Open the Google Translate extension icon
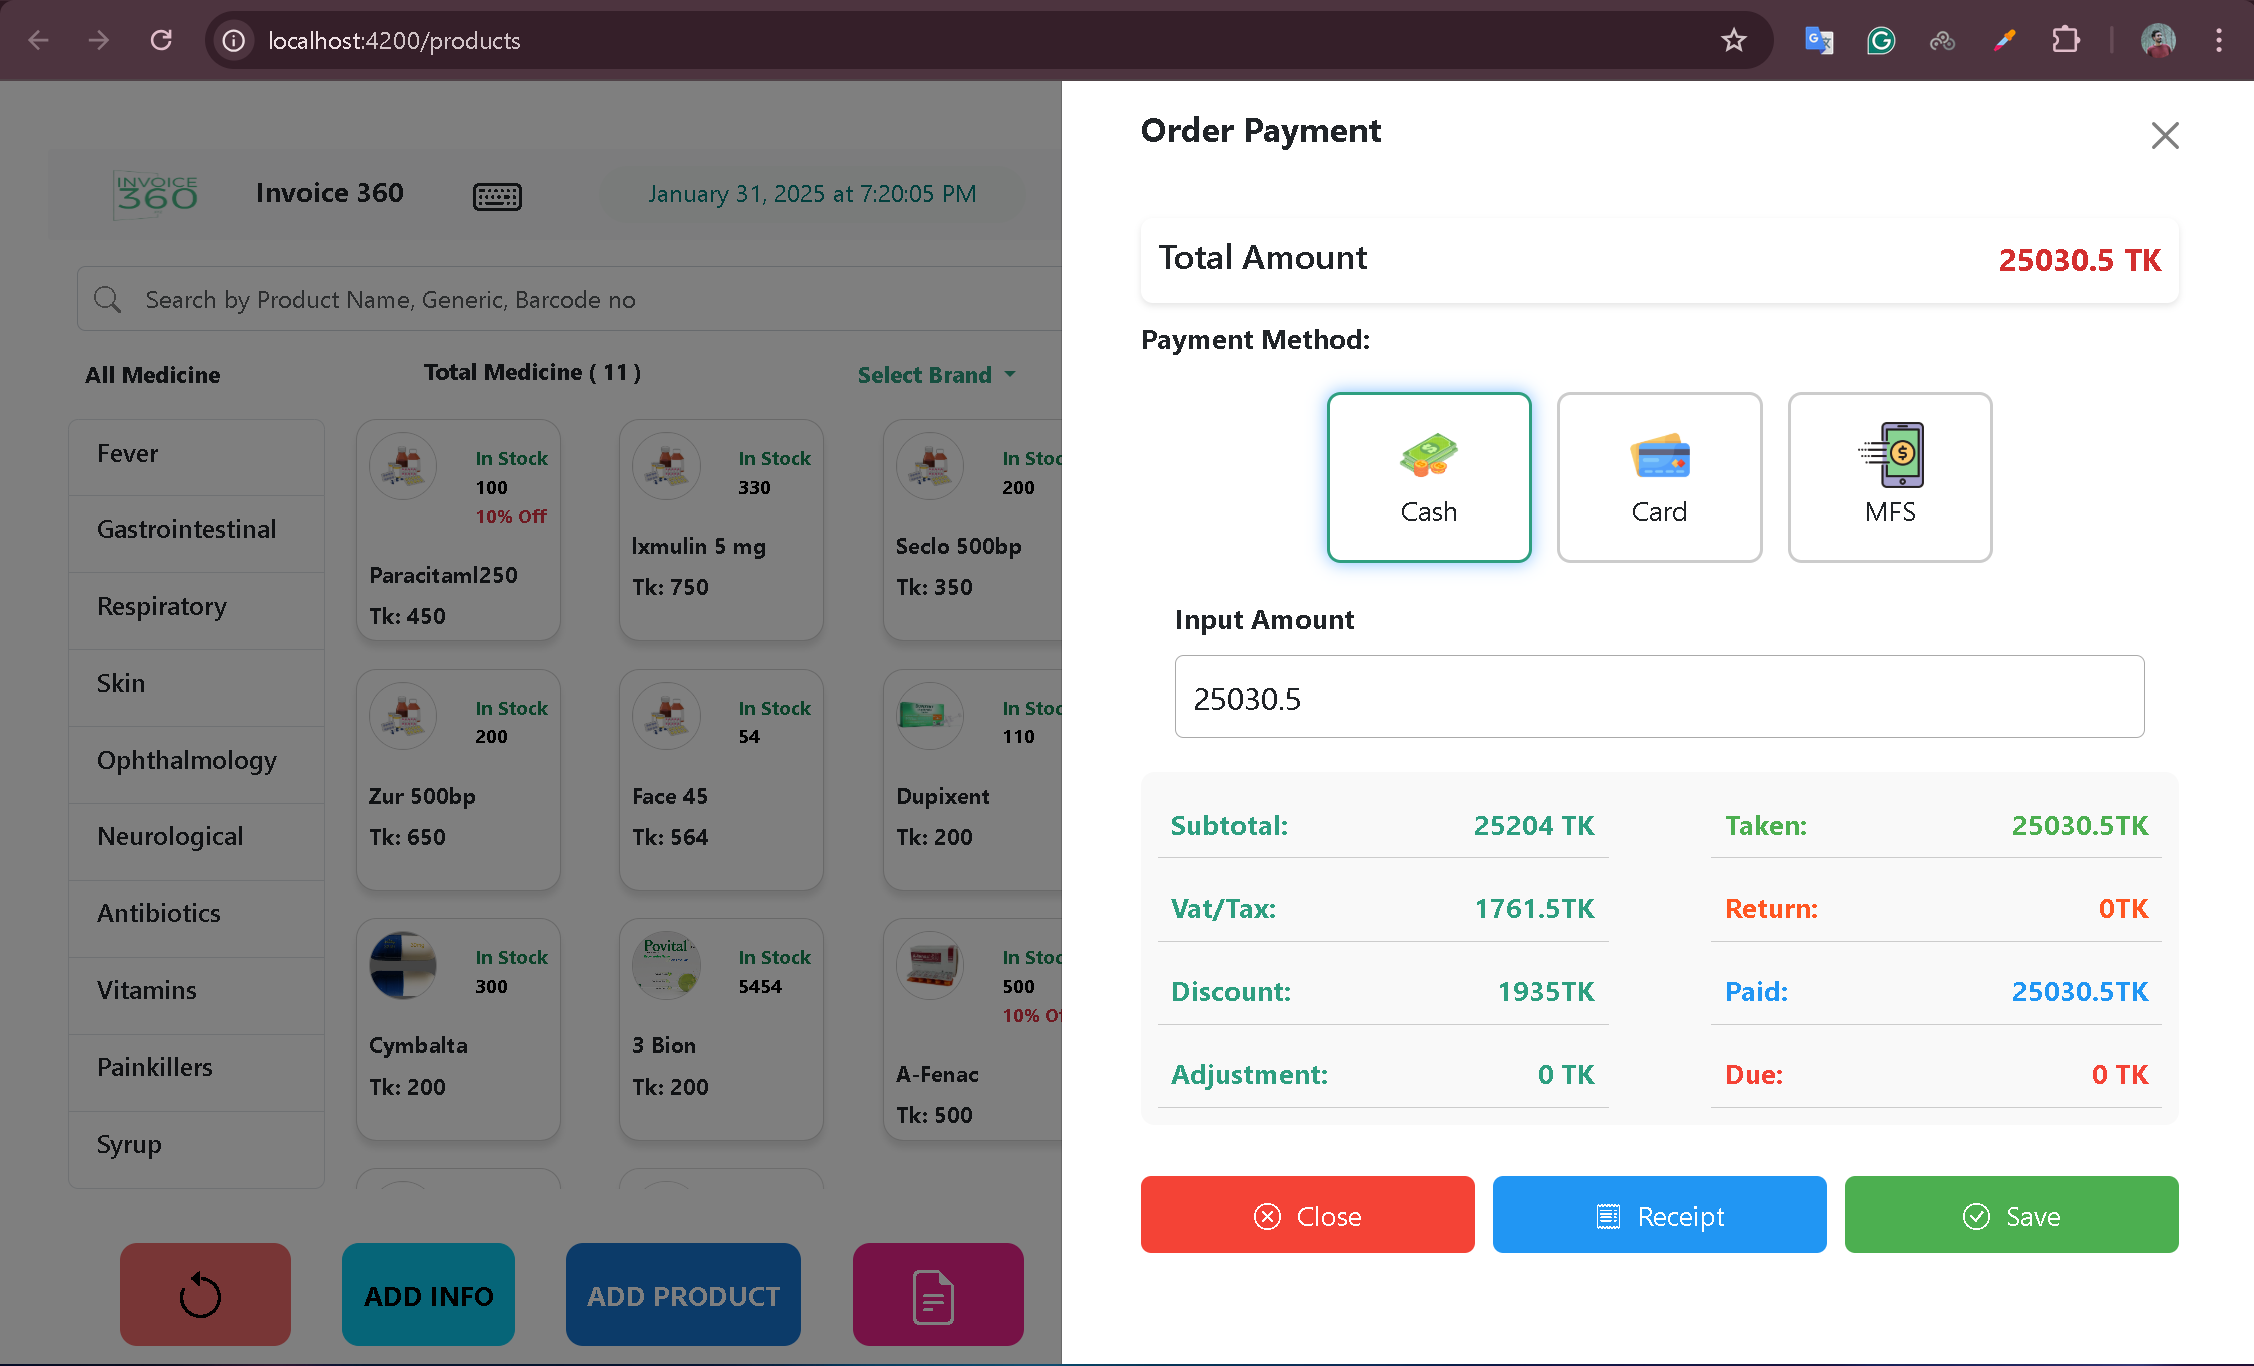The image size is (2254, 1366). tap(1819, 40)
